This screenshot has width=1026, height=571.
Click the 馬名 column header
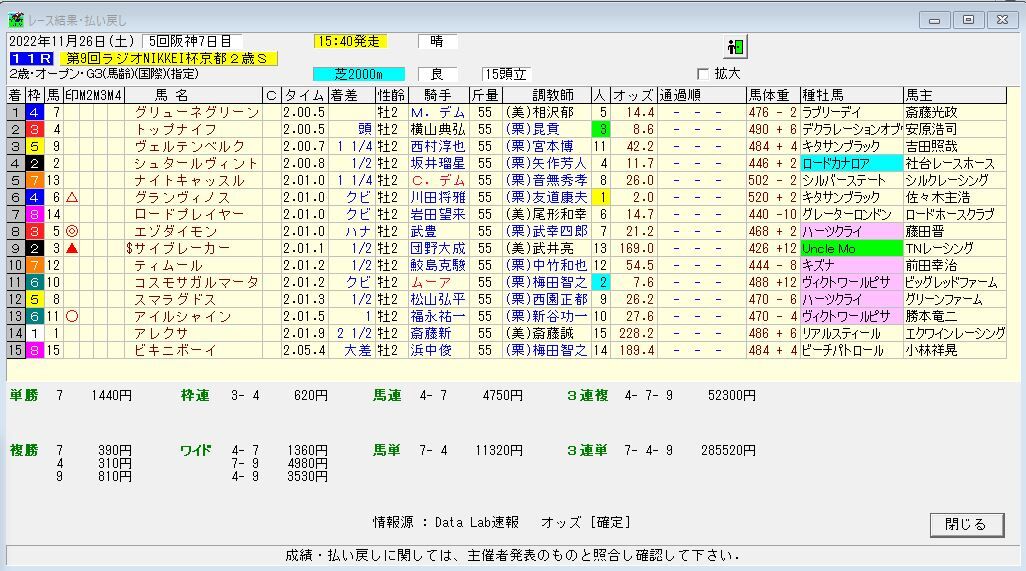194,95
